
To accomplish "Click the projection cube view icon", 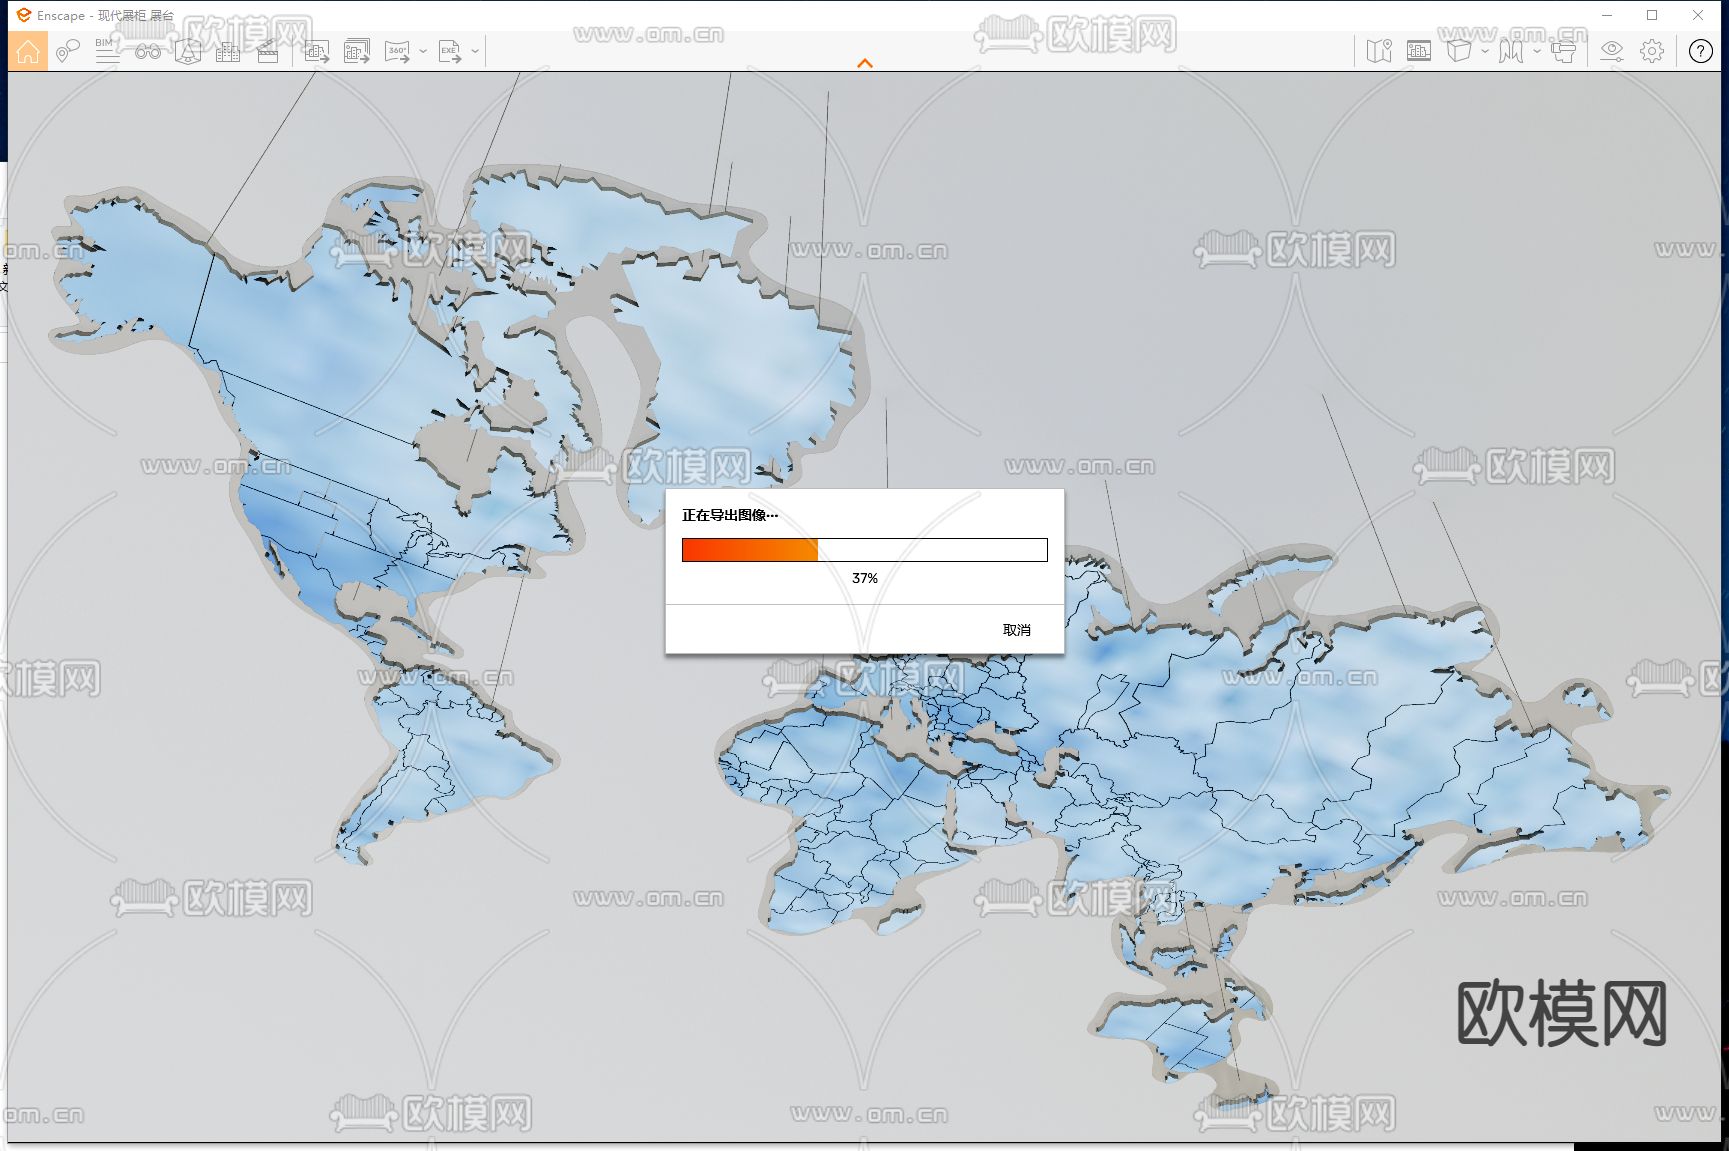I will [1459, 51].
